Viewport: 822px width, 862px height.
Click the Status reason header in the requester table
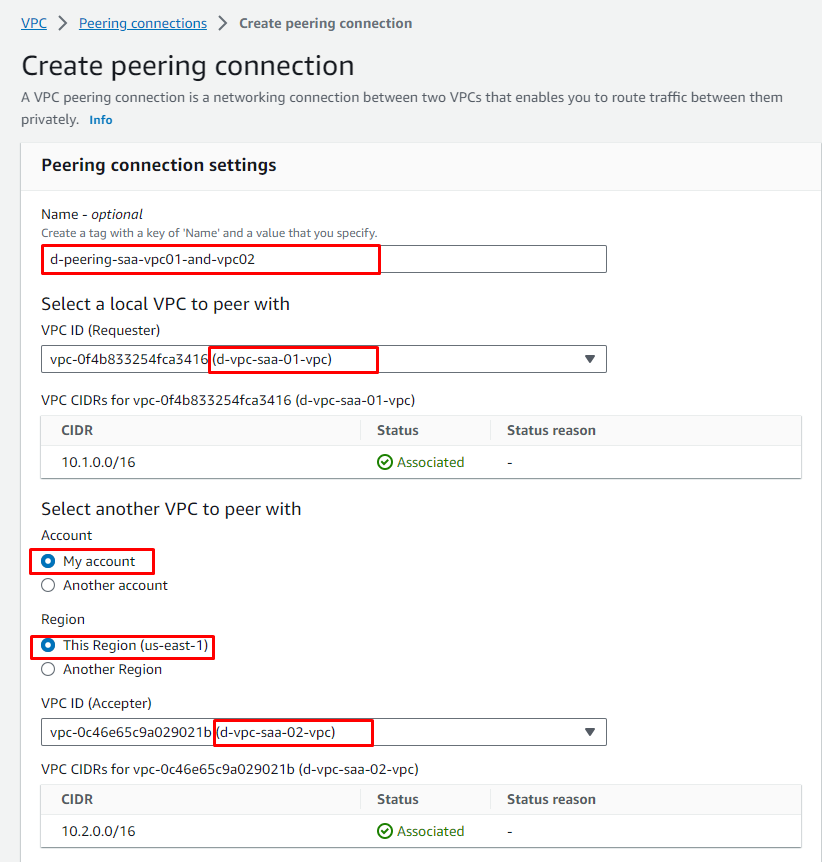[551, 431]
